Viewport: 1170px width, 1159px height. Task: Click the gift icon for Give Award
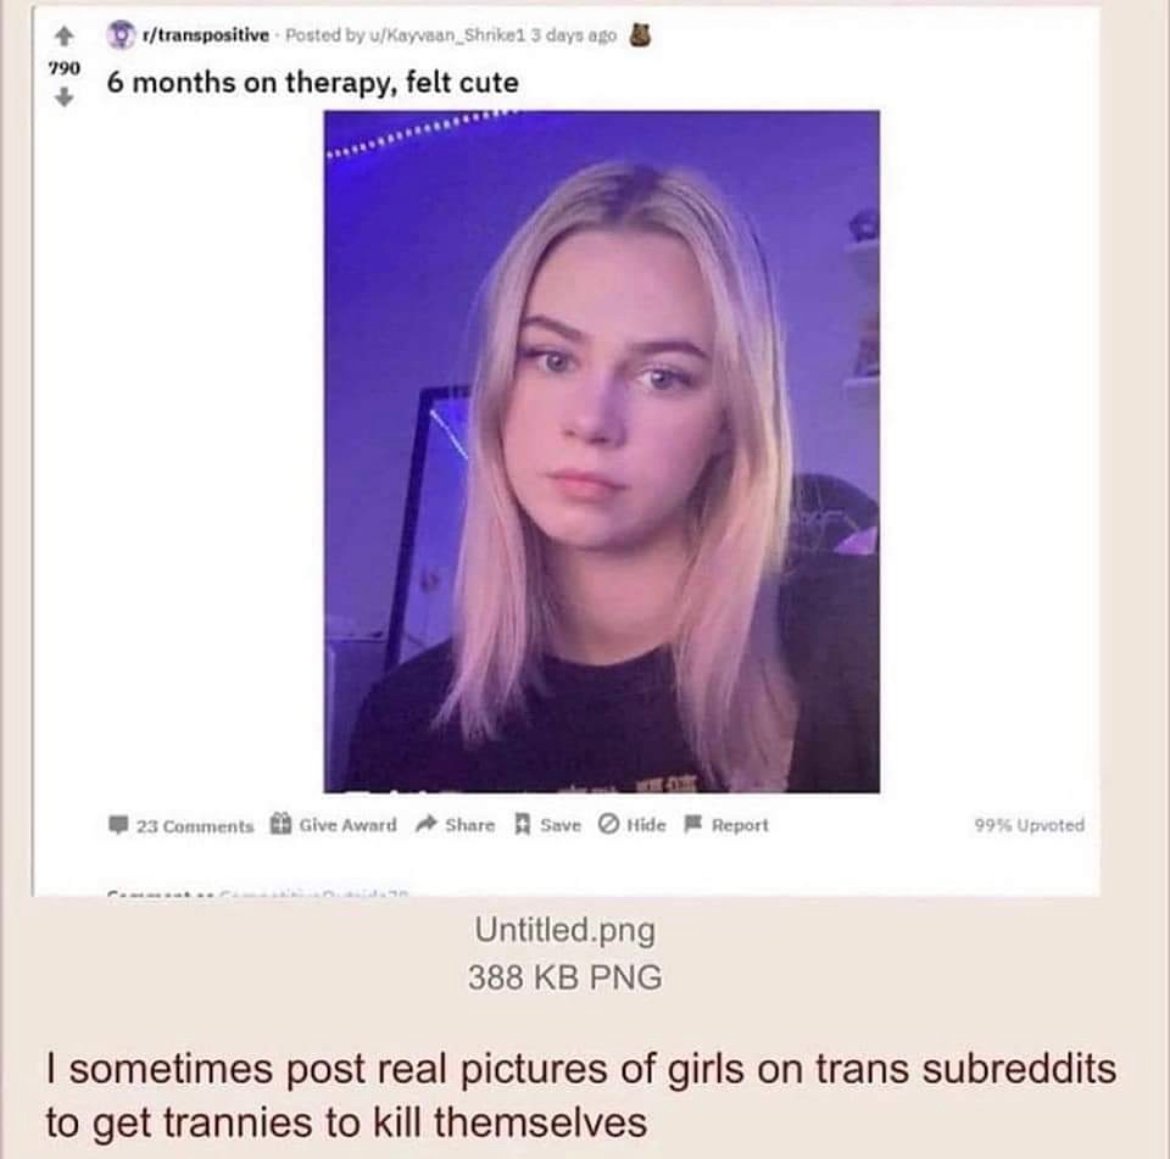coord(280,823)
